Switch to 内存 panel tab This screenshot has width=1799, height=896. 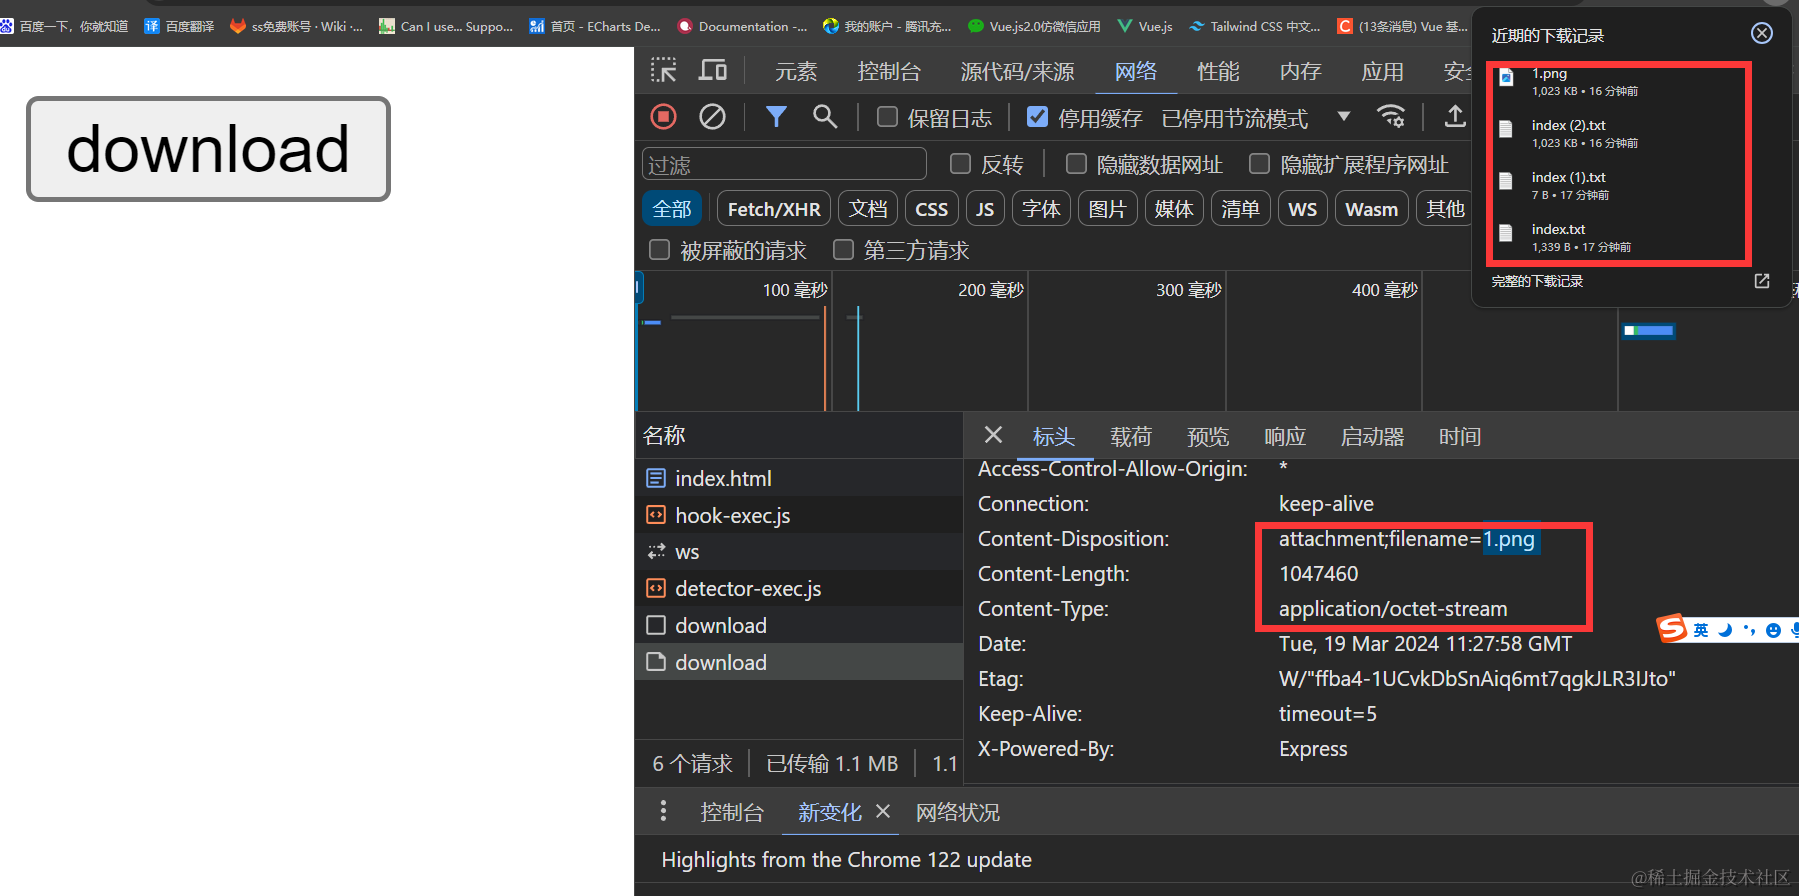(x=1300, y=71)
